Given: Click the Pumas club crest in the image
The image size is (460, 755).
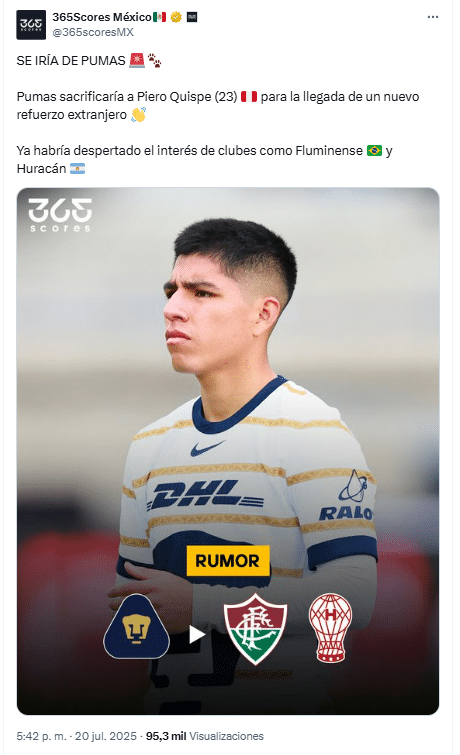Looking at the screenshot, I should point(136,626).
